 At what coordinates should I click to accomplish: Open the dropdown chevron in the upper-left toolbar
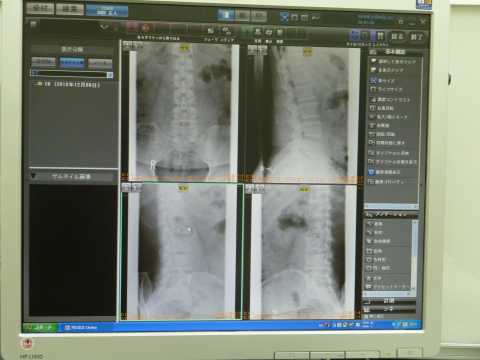[105, 27]
